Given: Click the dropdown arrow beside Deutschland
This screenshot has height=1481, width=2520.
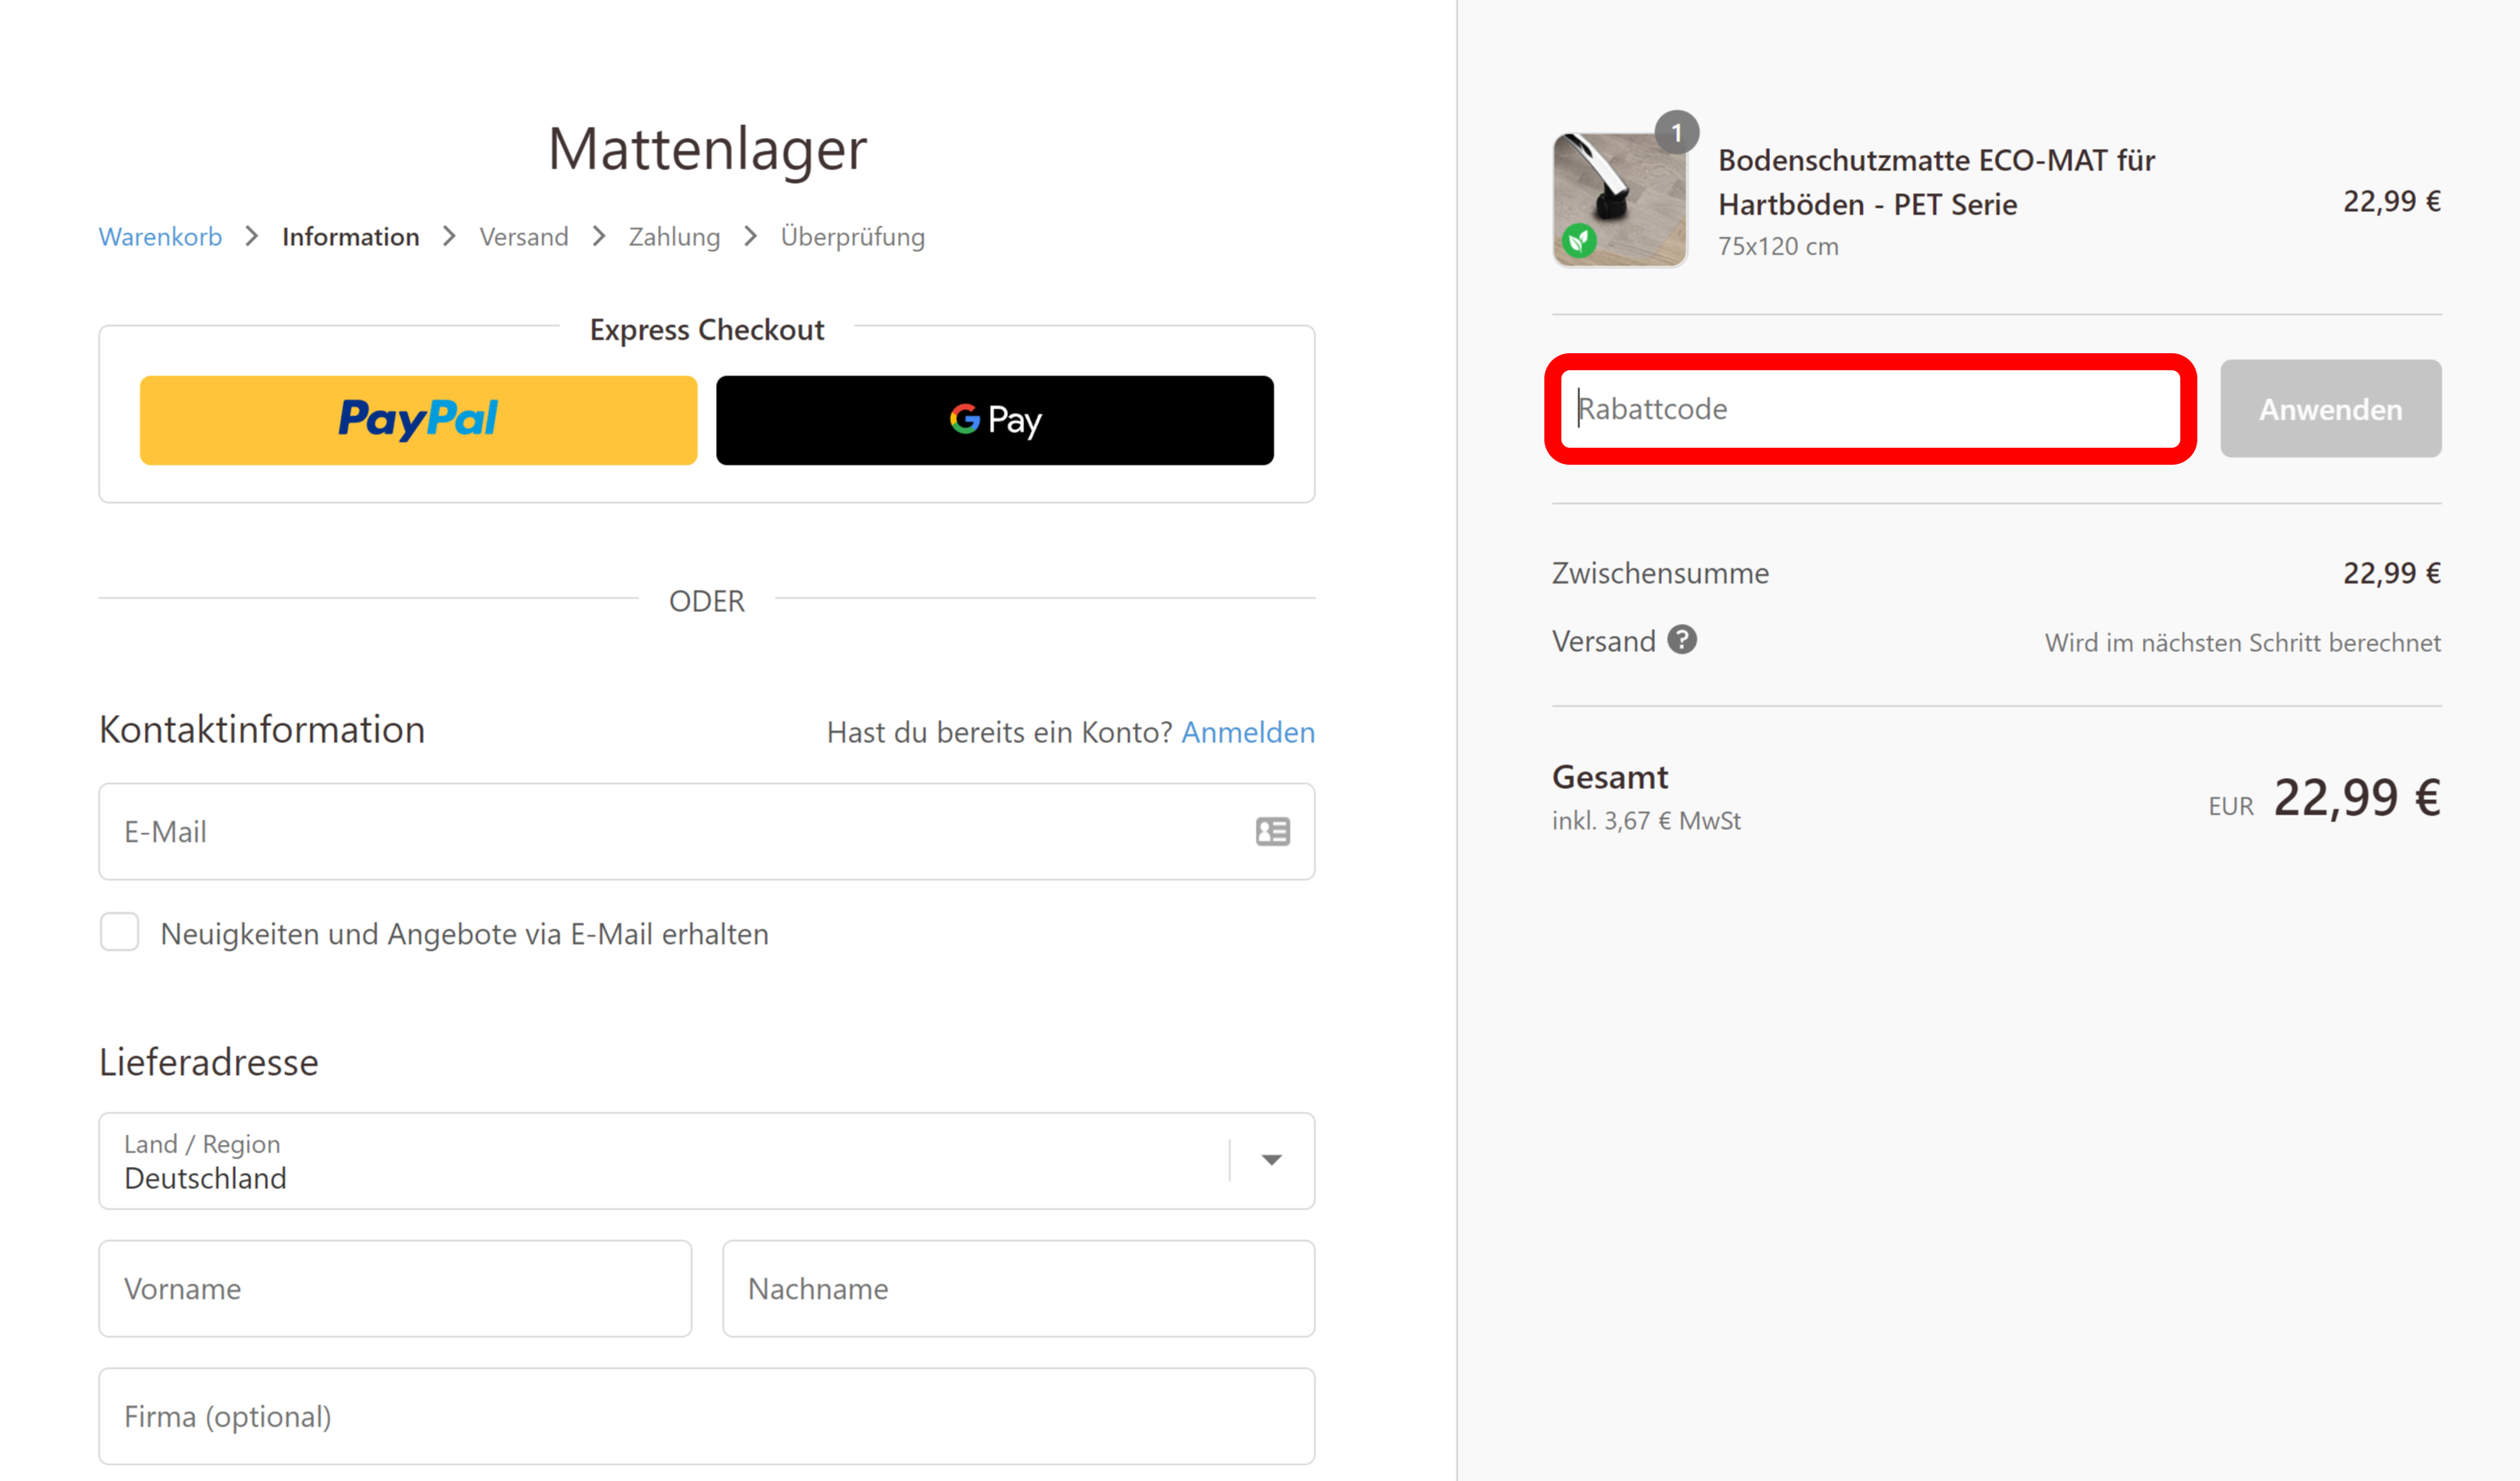Looking at the screenshot, I should pyautogui.click(x=1271, y=1160).
